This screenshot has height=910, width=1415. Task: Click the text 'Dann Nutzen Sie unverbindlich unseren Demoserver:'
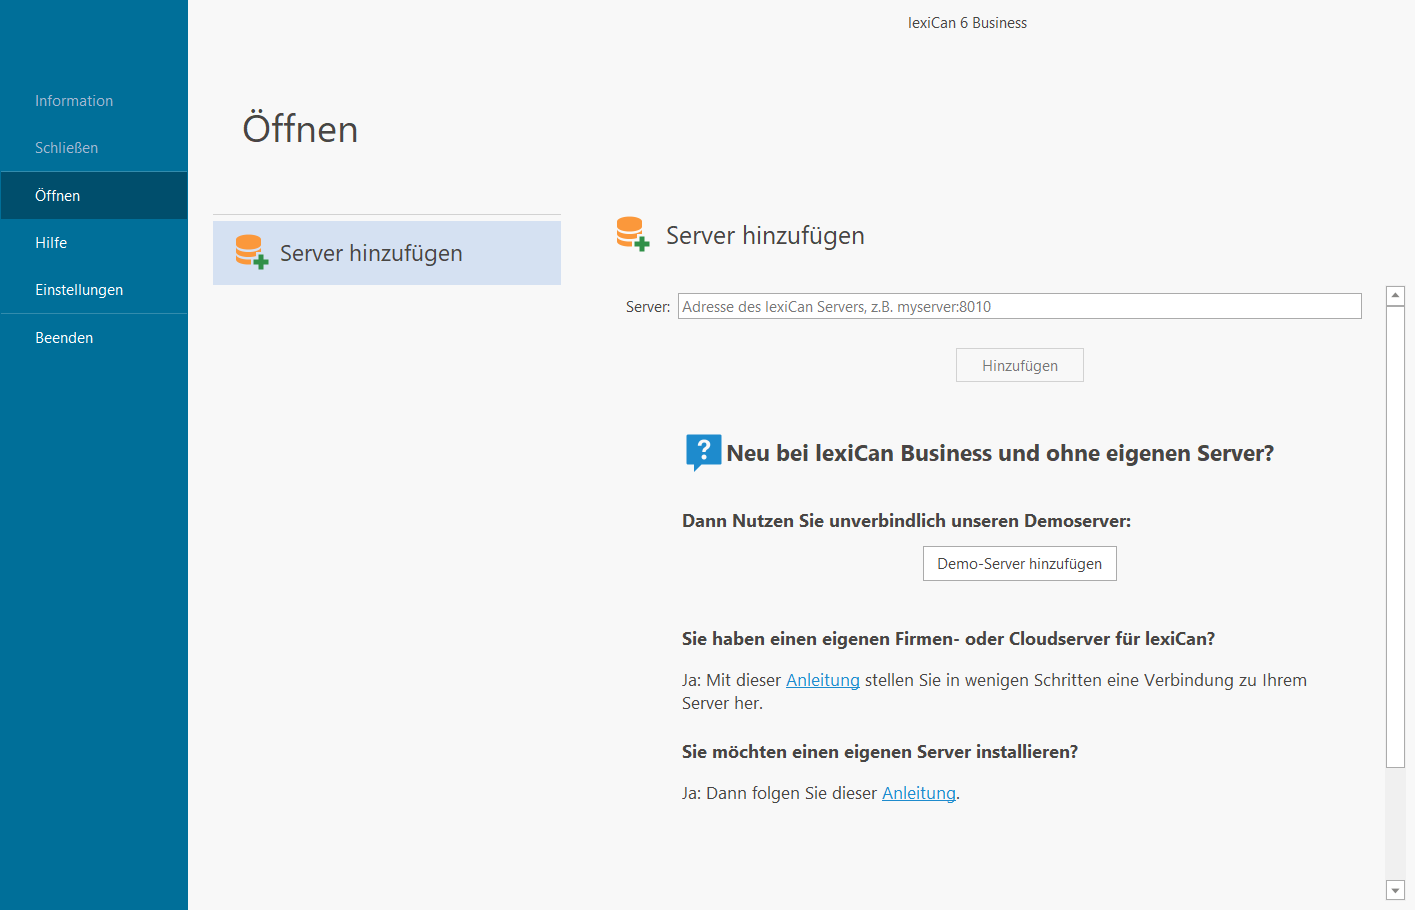pos(906,521)
